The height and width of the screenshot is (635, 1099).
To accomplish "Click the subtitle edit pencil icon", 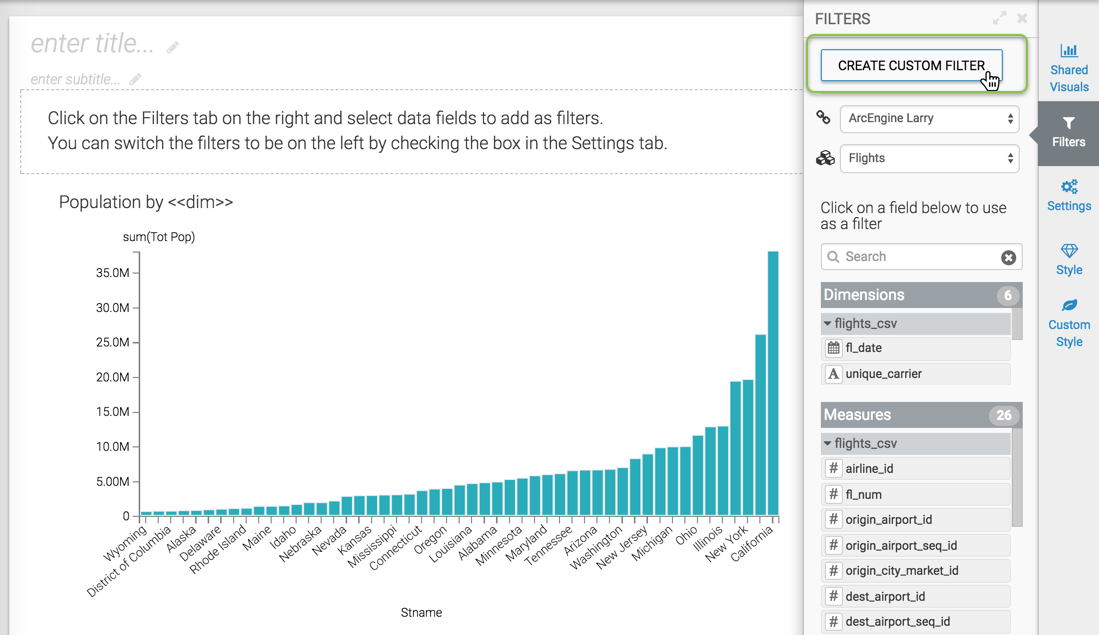I will tap(135, 79).
